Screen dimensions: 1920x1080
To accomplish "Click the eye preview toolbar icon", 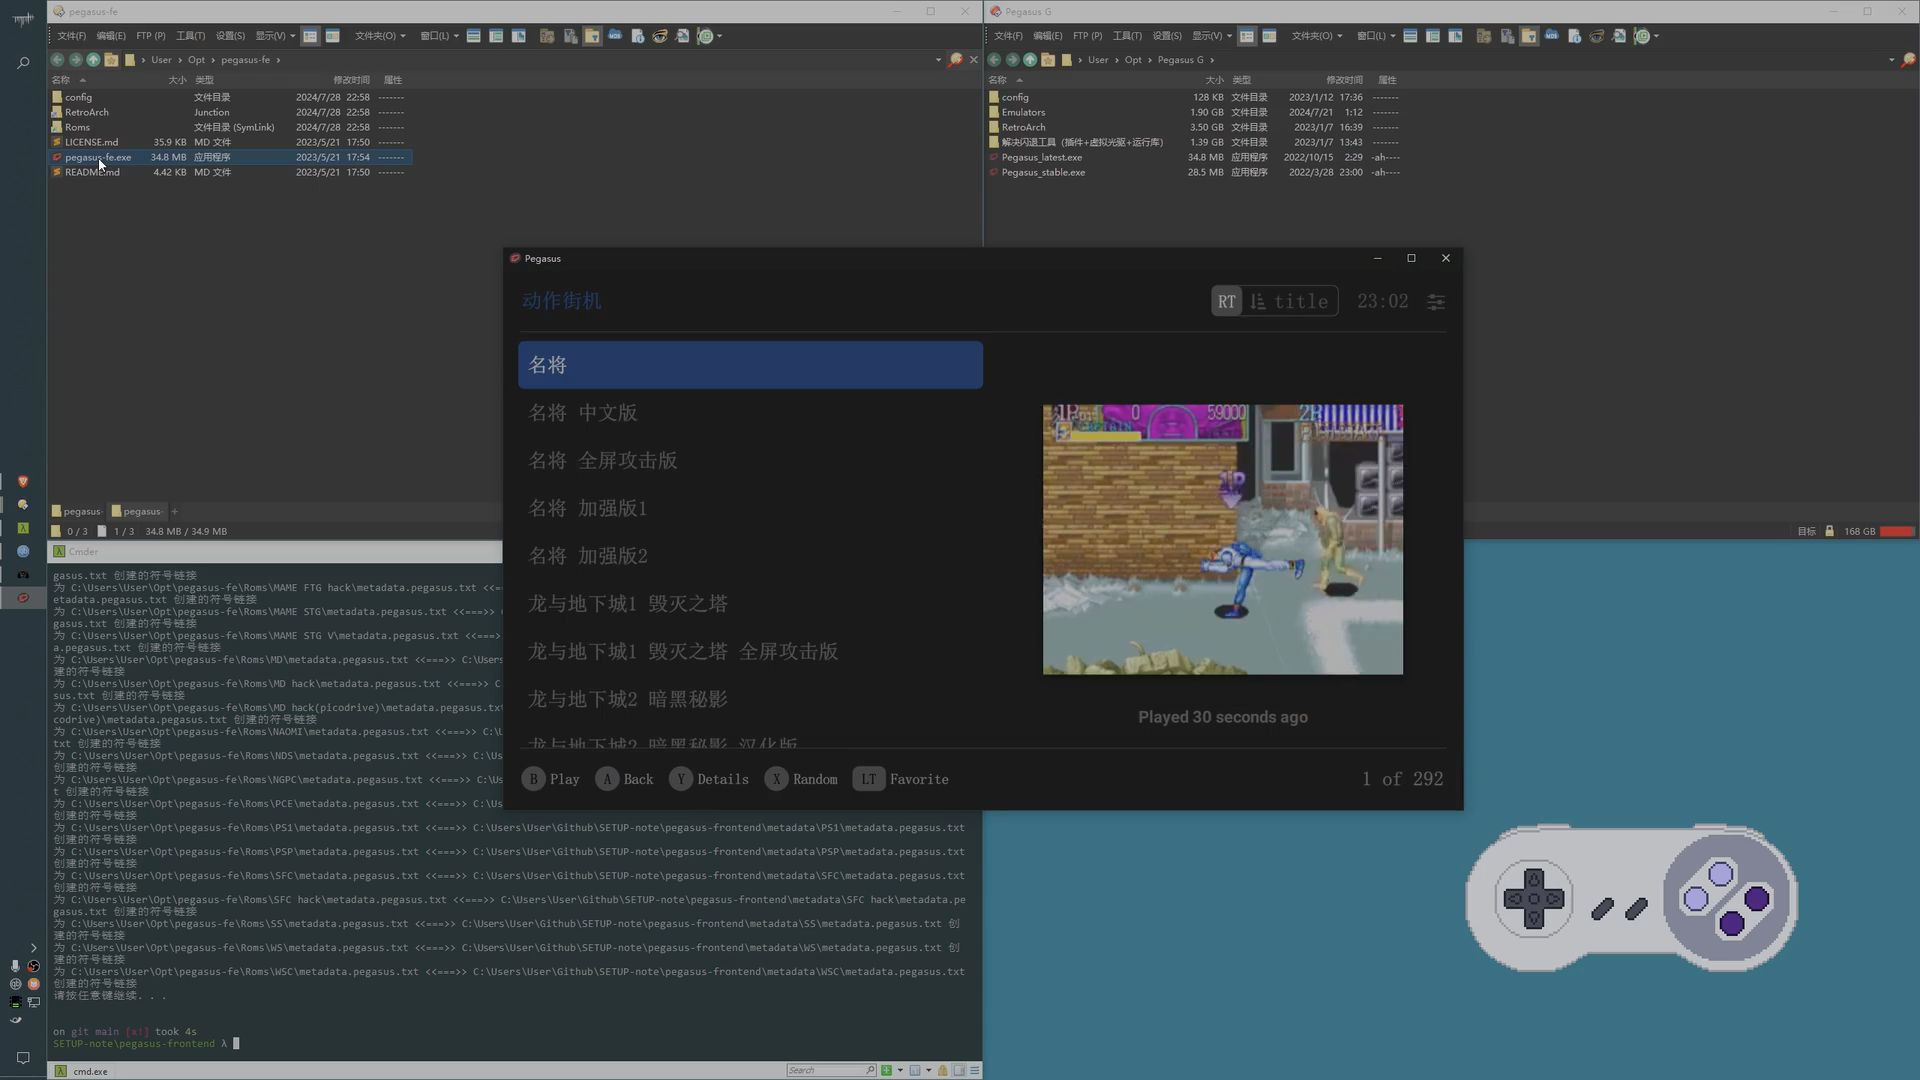I will click(659, 36).
